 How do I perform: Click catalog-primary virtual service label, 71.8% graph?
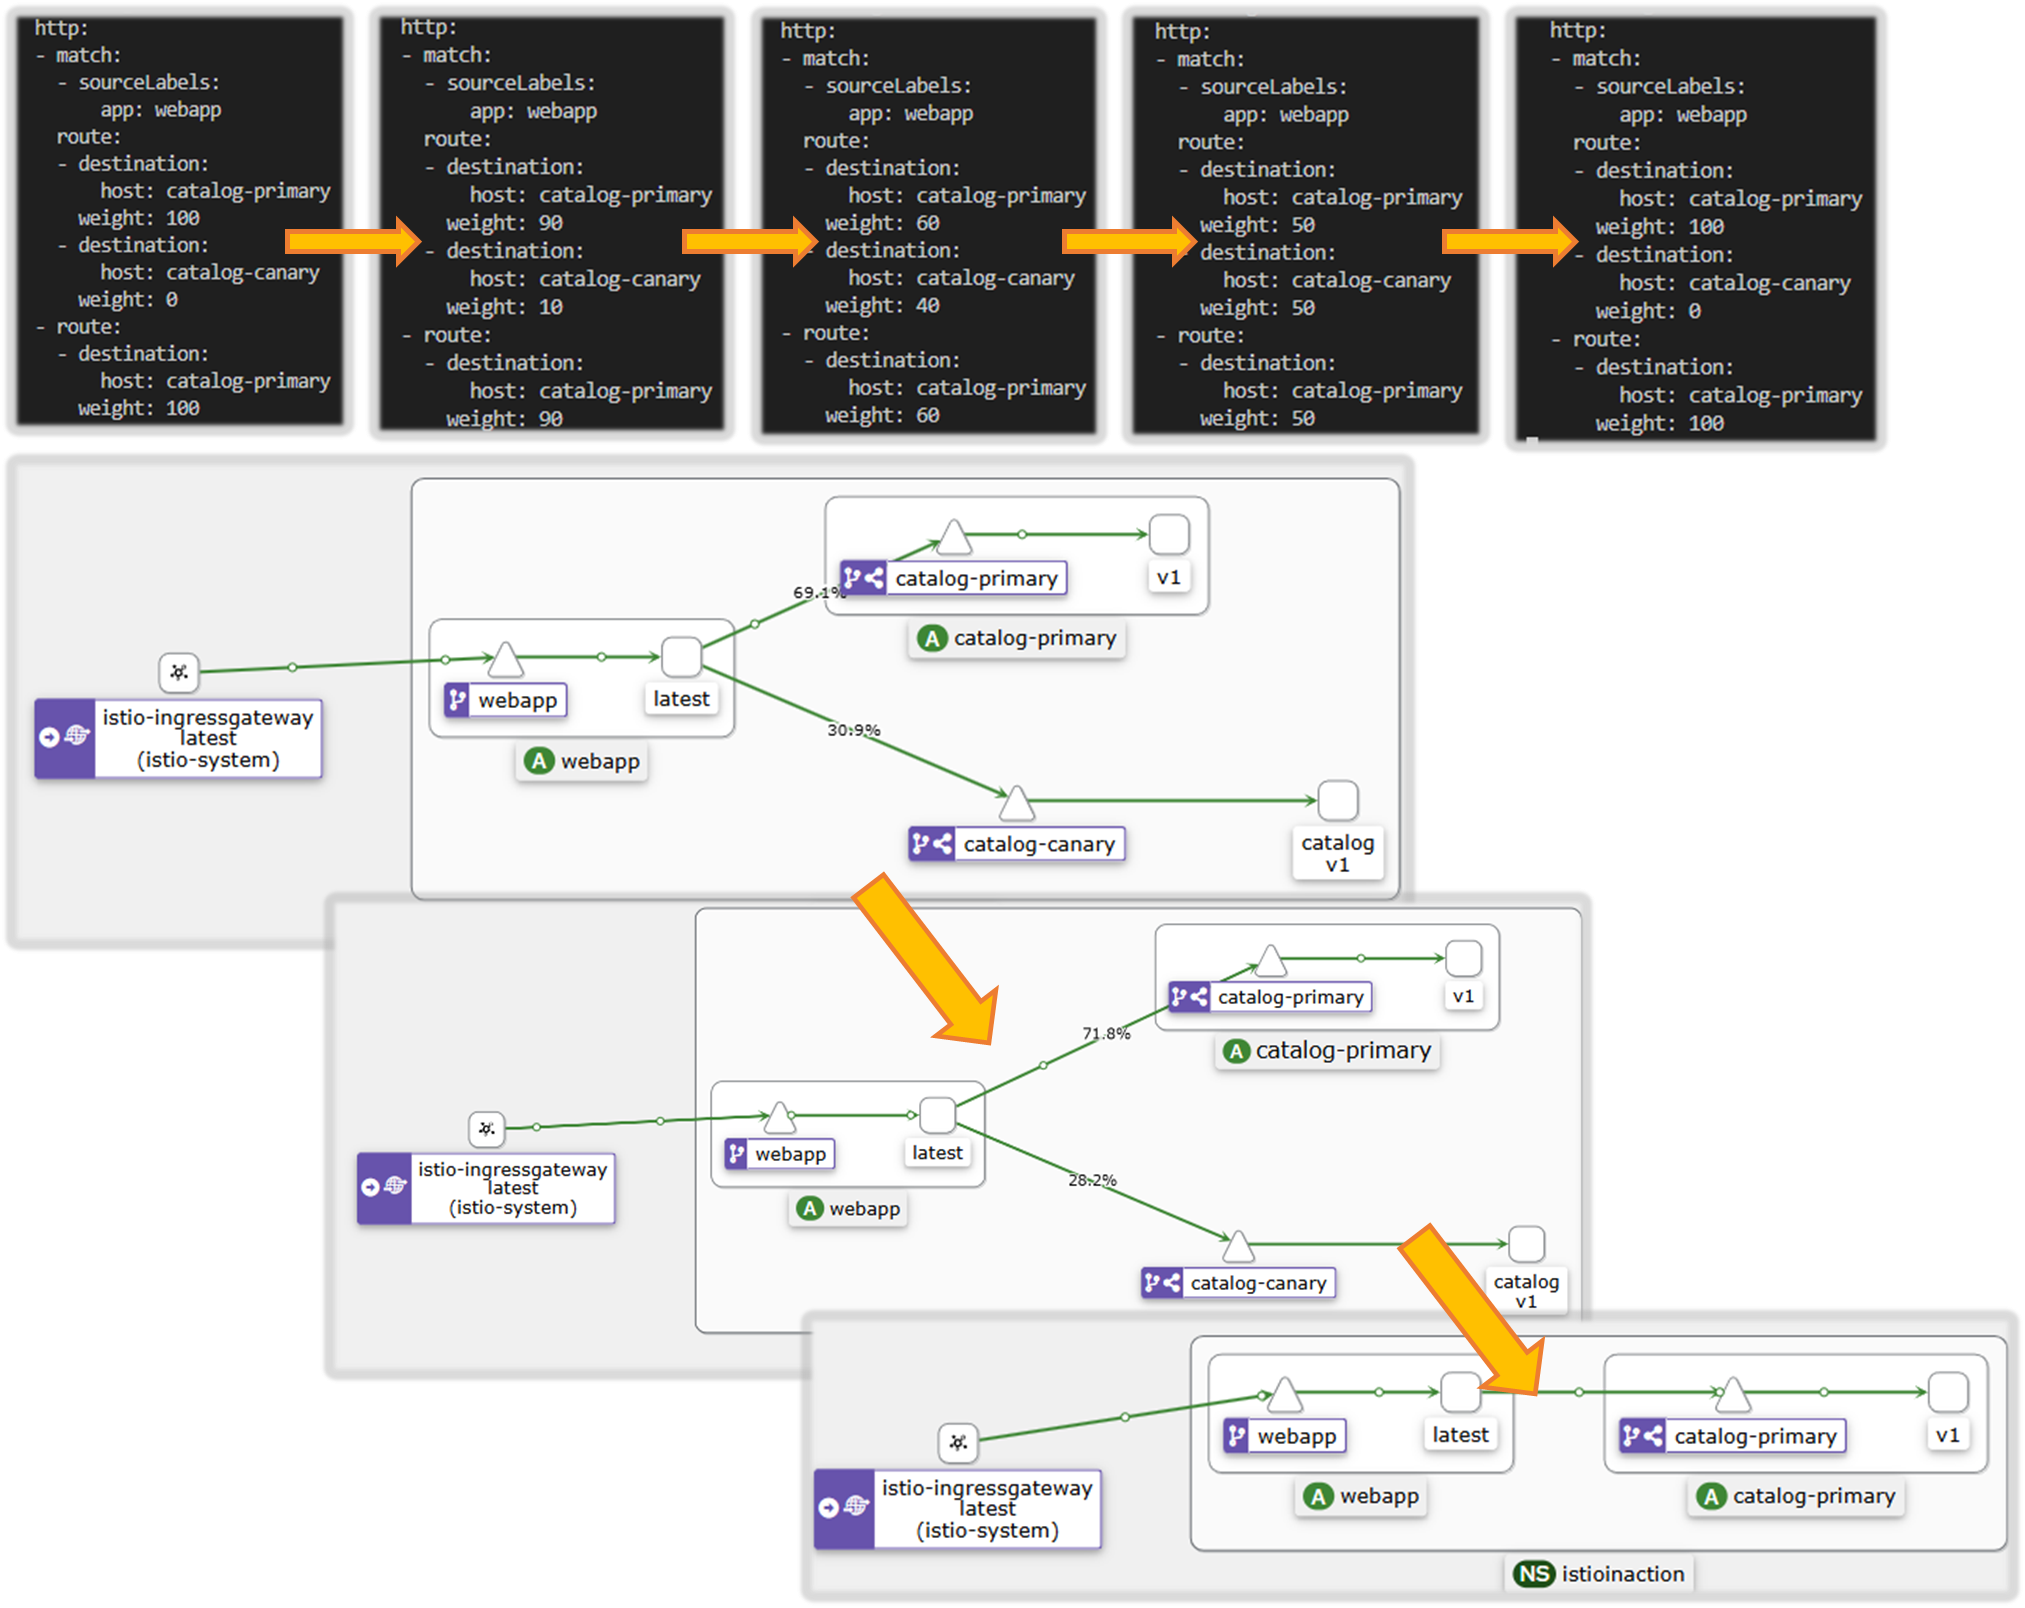(1270, 997)
